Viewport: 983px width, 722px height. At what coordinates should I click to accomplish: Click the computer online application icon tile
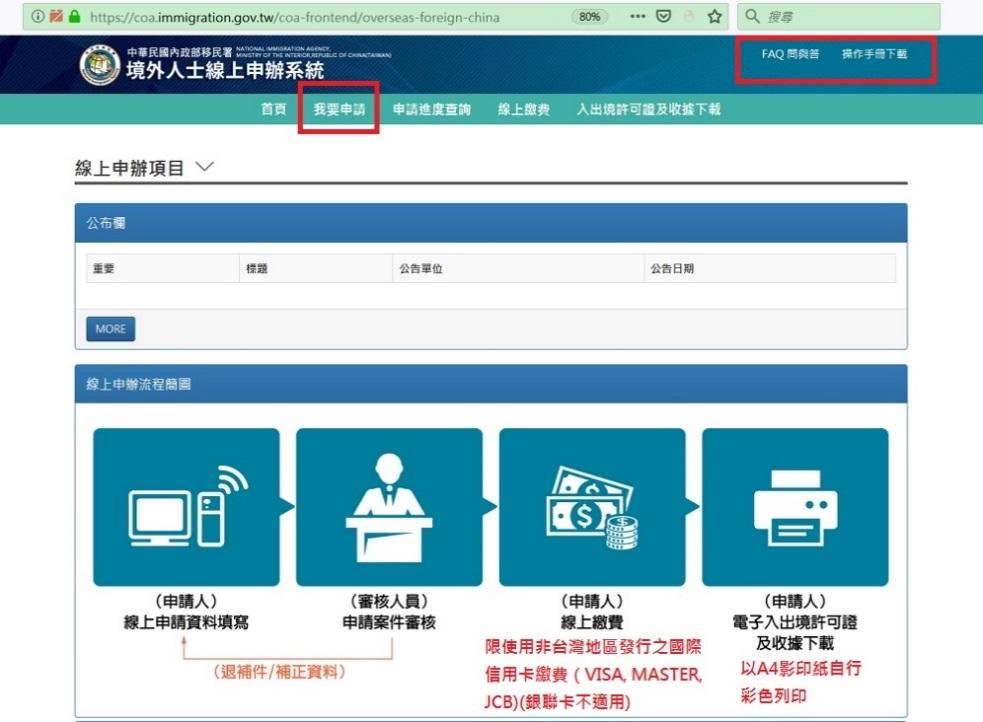point(186,507)
